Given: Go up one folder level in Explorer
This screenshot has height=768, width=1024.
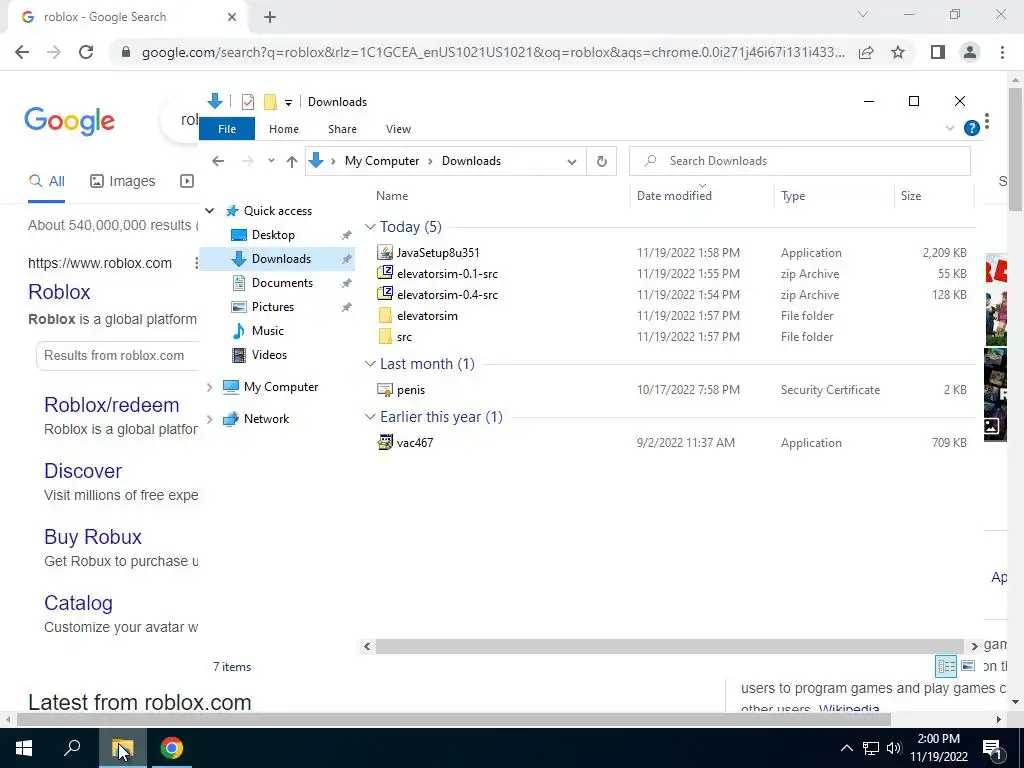Looking at the screenshot, I should (291, 161).
